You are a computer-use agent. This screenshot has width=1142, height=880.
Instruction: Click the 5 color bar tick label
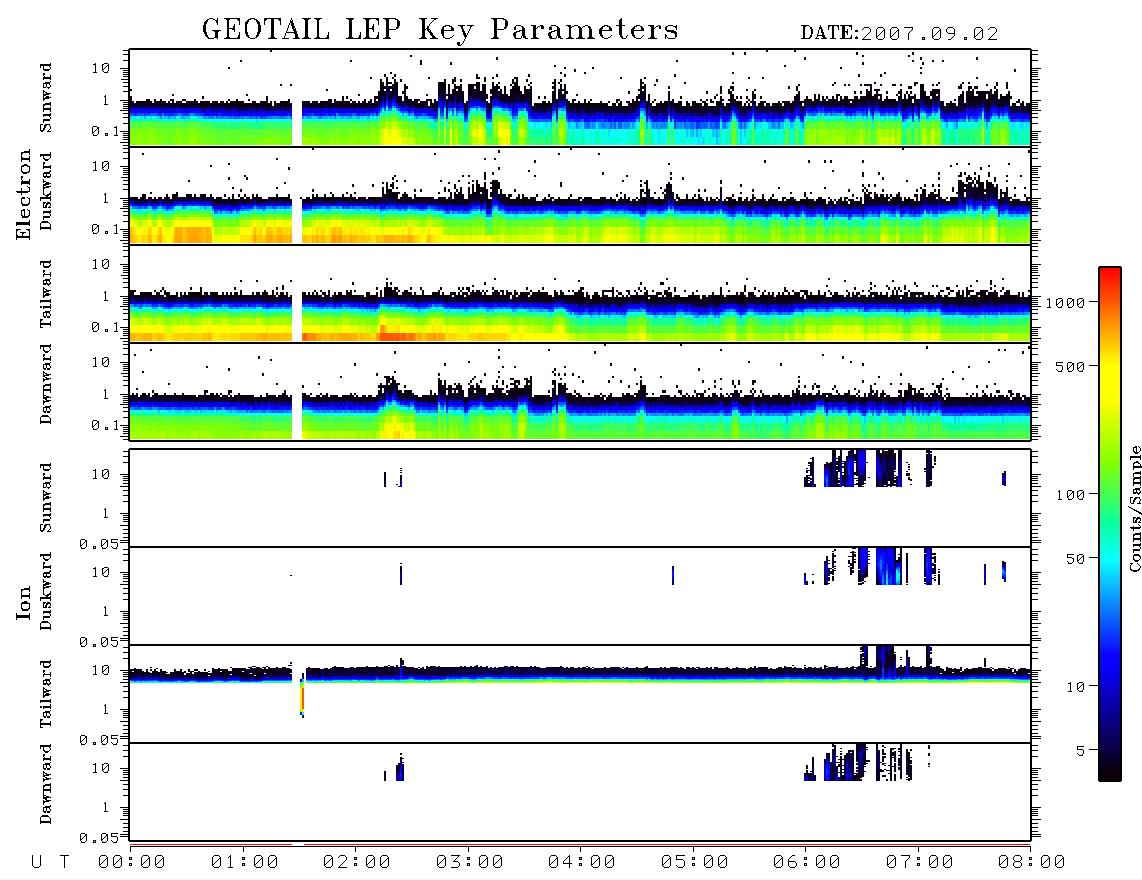[1081, 751]
